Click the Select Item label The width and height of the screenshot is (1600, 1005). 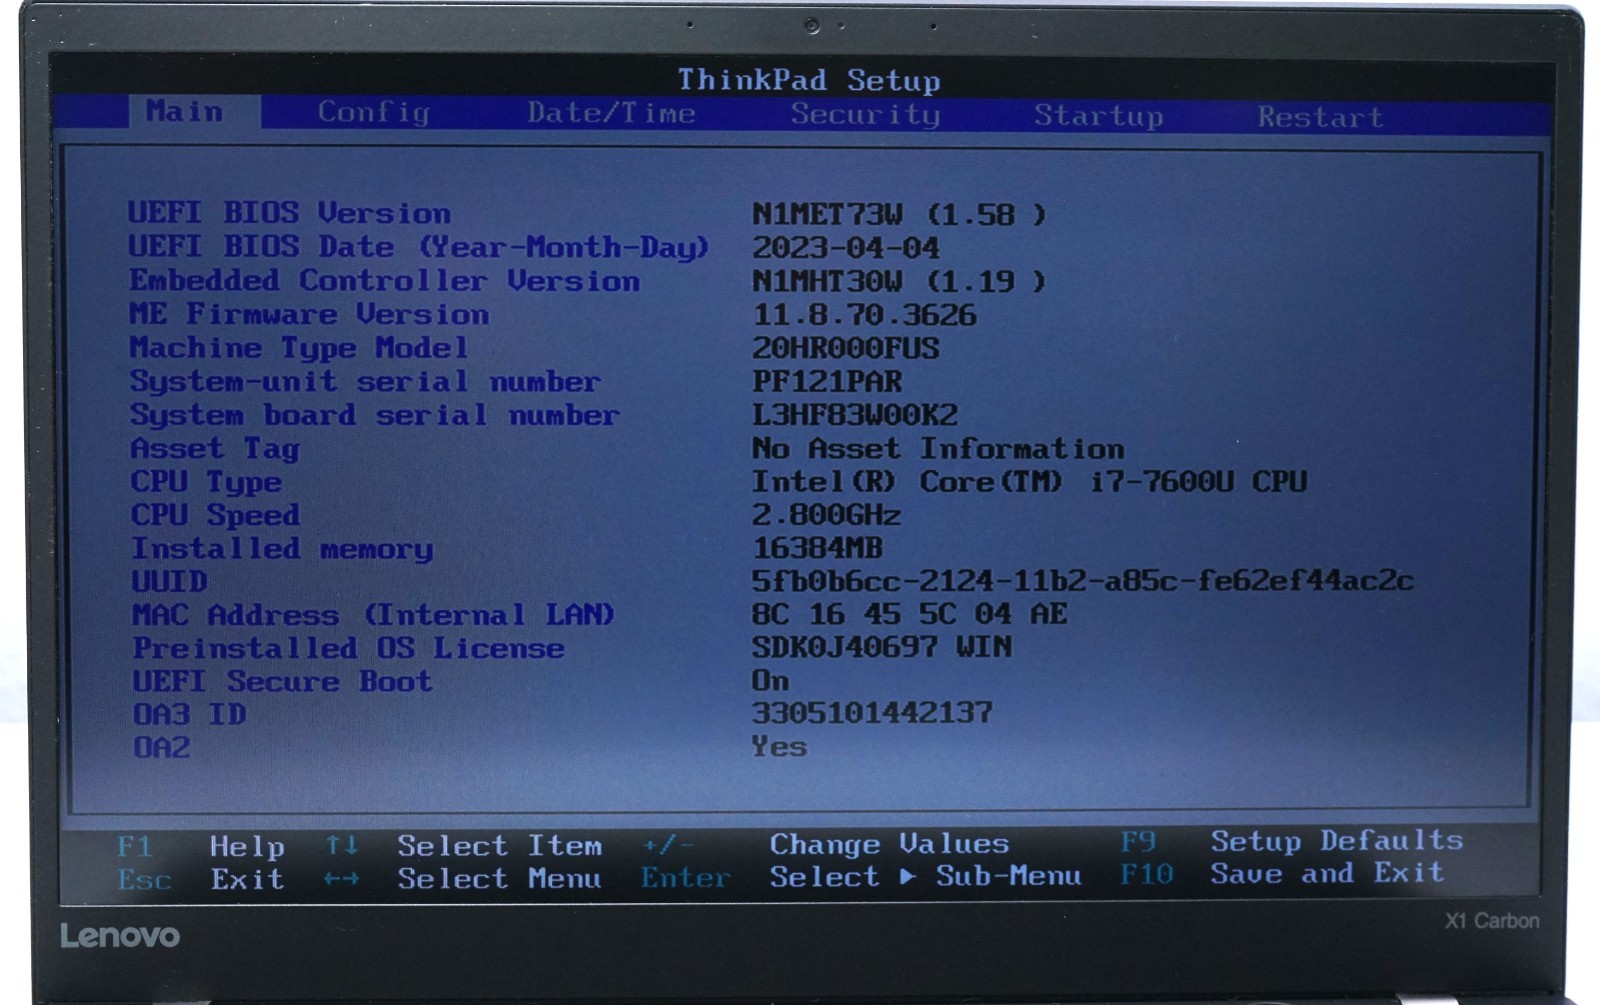500,846
